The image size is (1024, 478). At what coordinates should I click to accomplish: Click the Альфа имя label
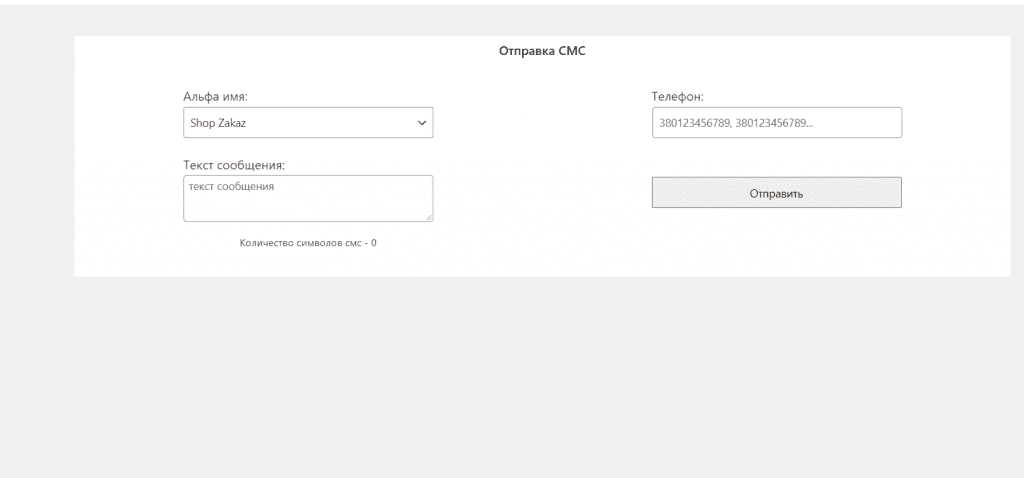point(216,97)
